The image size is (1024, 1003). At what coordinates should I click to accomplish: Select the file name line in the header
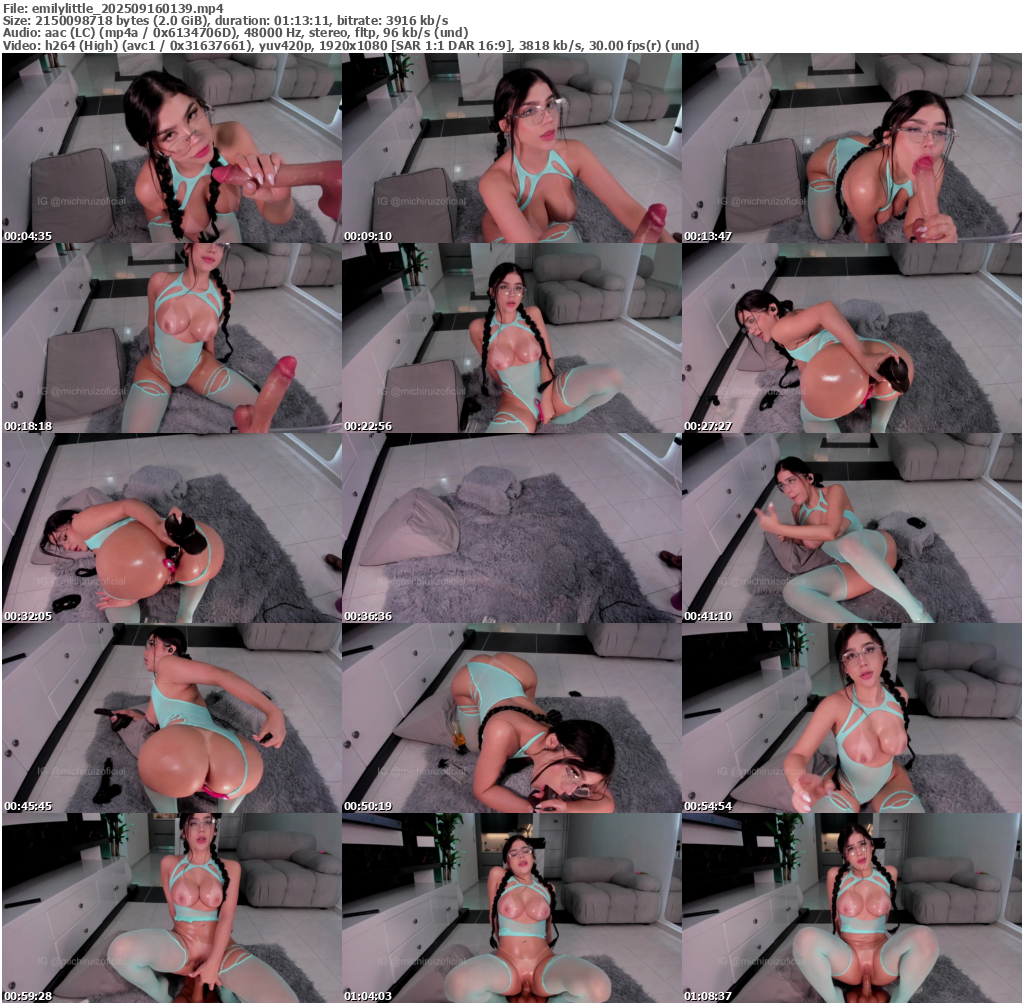point(113,8)
